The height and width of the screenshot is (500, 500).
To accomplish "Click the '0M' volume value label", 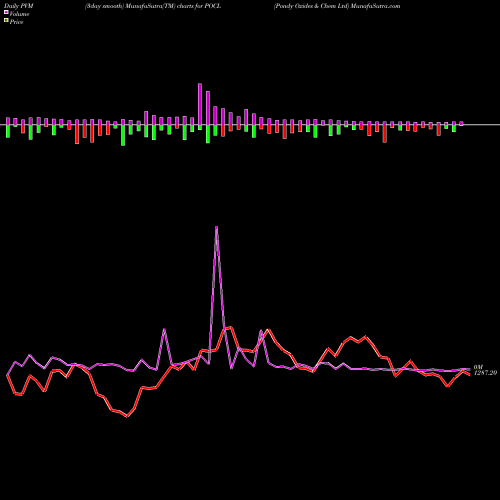I will click(478, 367).
